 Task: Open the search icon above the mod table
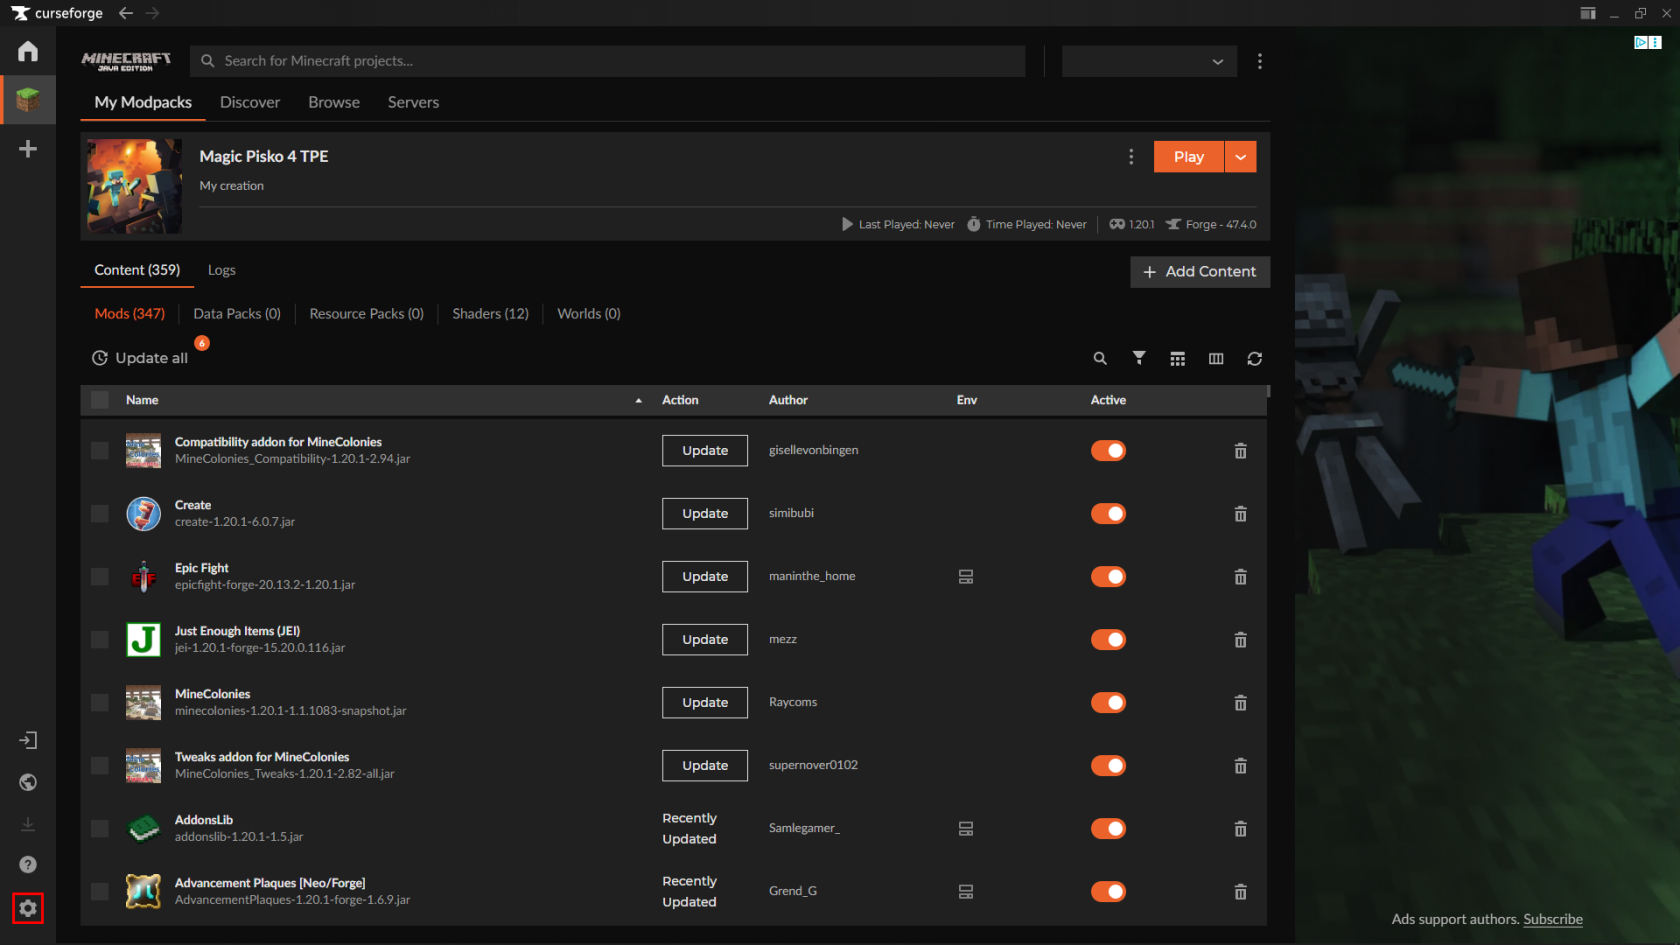point(1100,358)
